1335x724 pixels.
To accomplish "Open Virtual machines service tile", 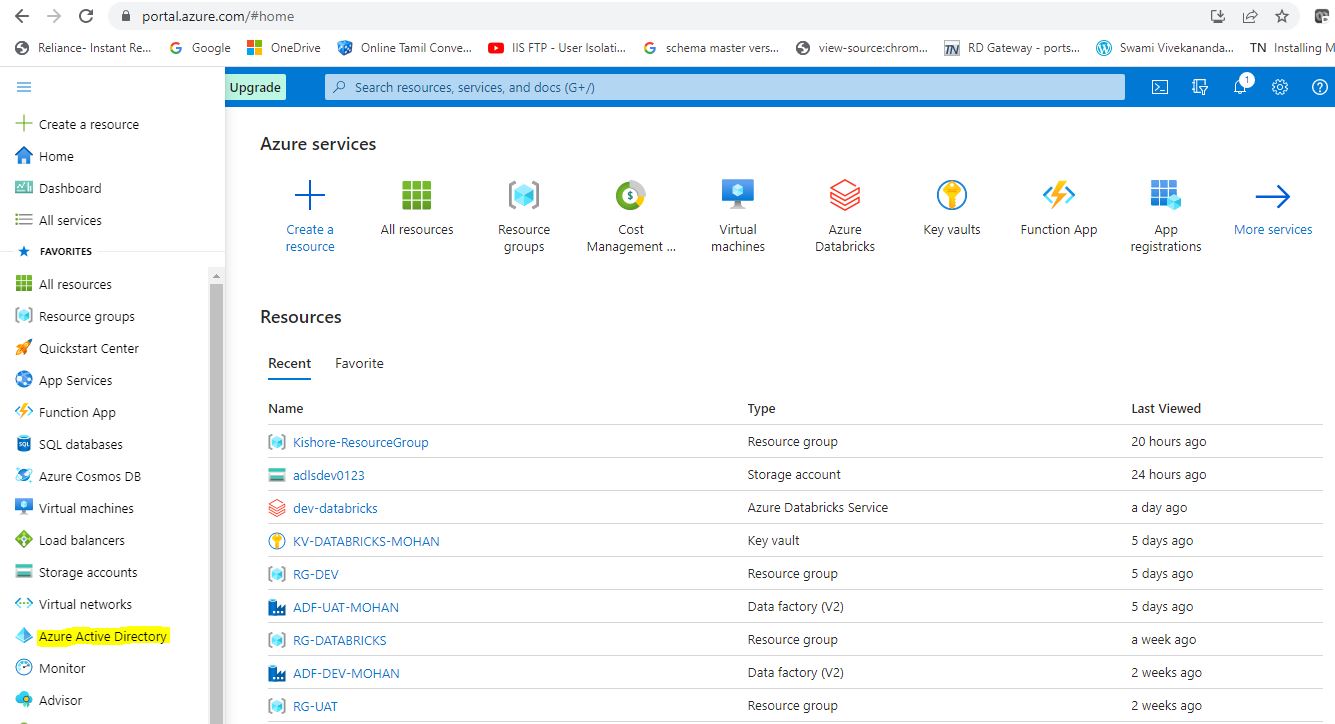I will 737,196.
